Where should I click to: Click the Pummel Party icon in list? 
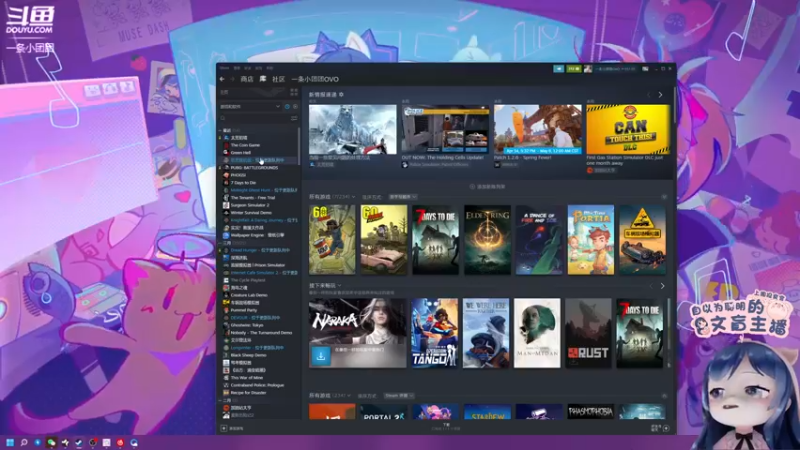pyautogui.click(x=226, y=310)
